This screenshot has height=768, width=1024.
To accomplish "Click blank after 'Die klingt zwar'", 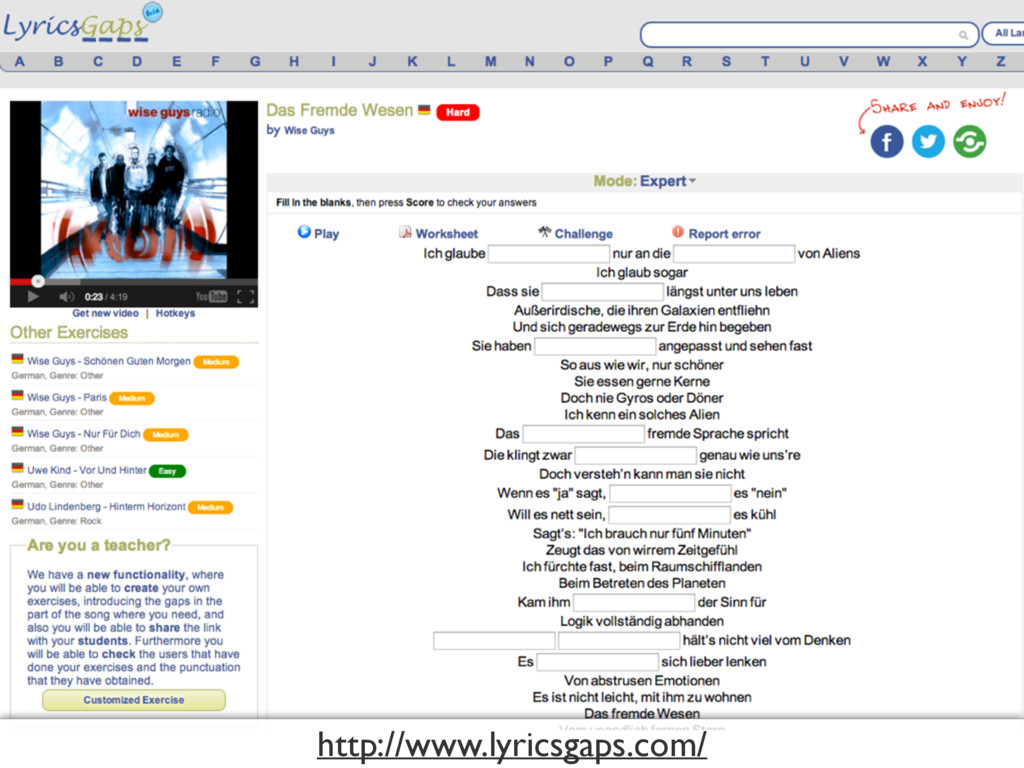I will 635,455.
